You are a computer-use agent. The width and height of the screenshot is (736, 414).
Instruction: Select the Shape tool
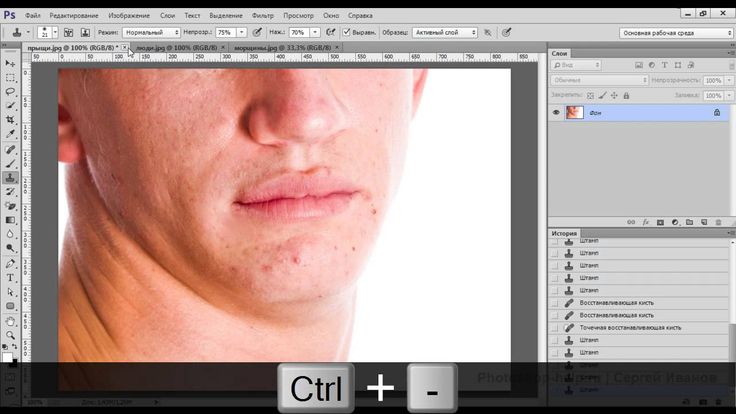pos(10,306)
